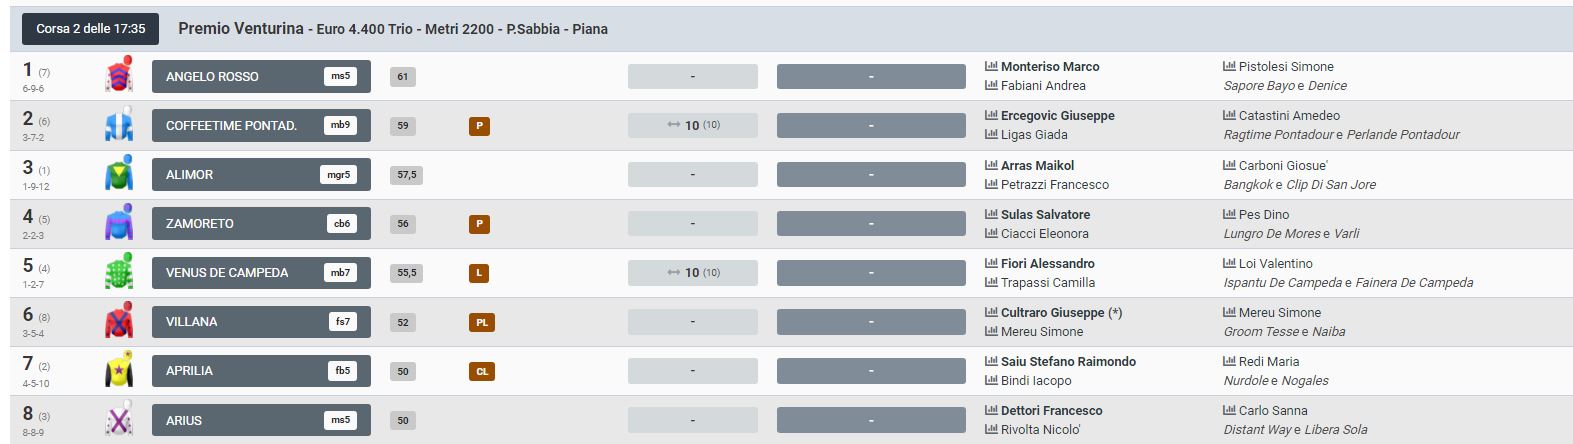Click Alimor's green-yellow jockey silks icon

(119, 174)
